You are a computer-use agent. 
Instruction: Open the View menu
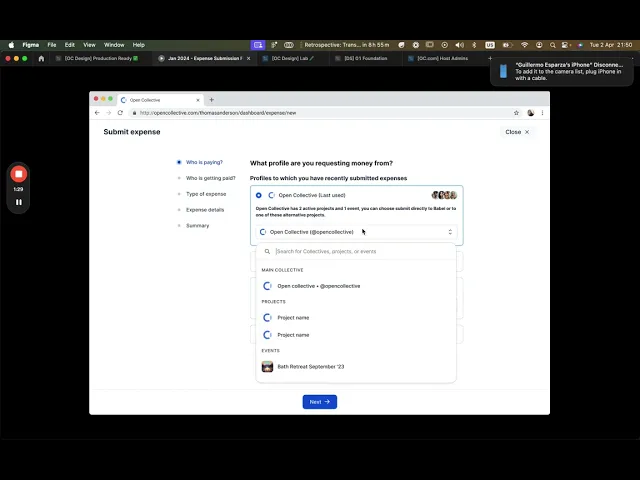(x=89, y=45)
